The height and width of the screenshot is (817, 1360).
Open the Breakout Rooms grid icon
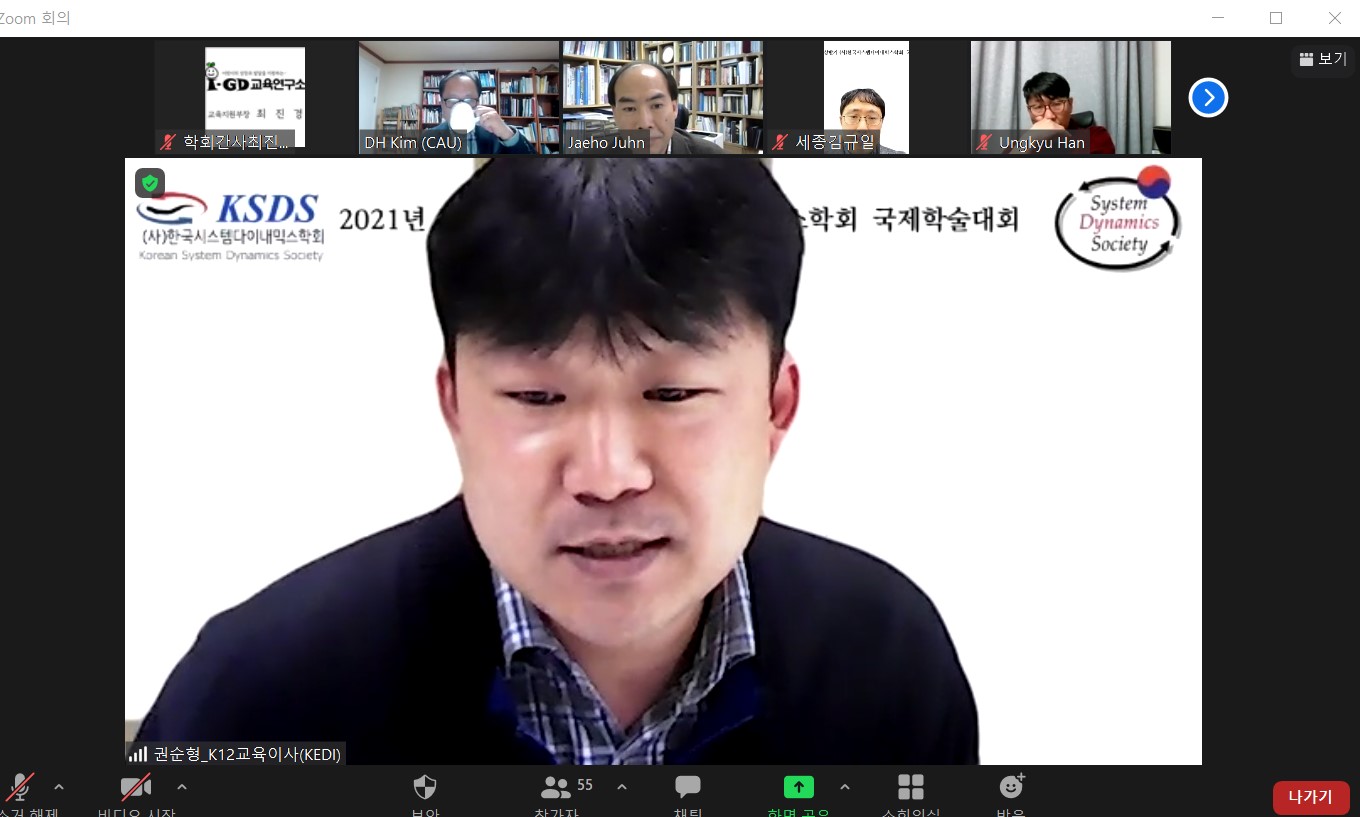pos(910,788)
